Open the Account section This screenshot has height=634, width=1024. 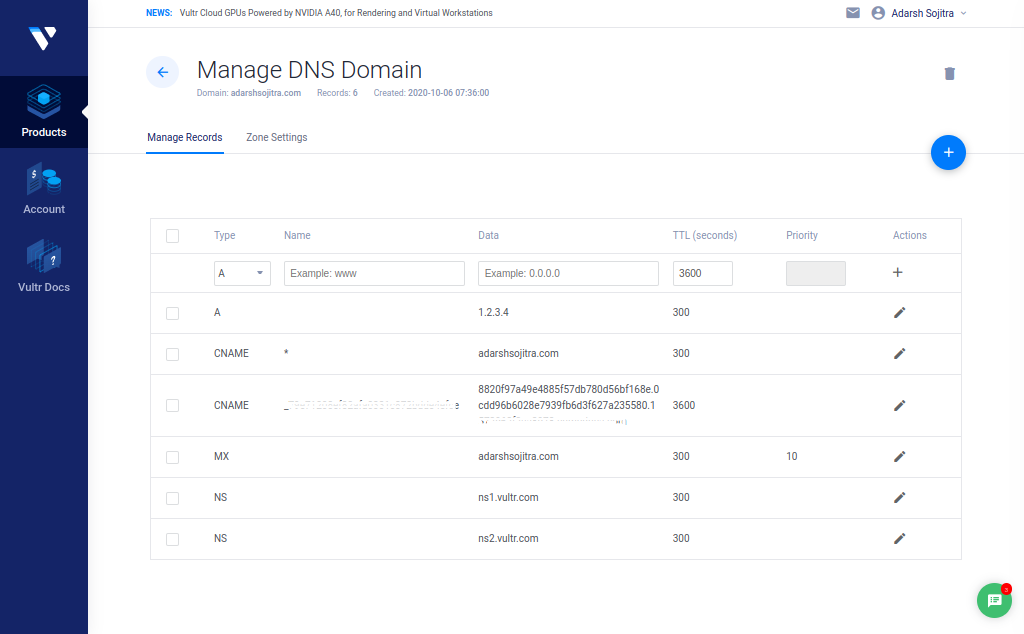tap(44, 189)
